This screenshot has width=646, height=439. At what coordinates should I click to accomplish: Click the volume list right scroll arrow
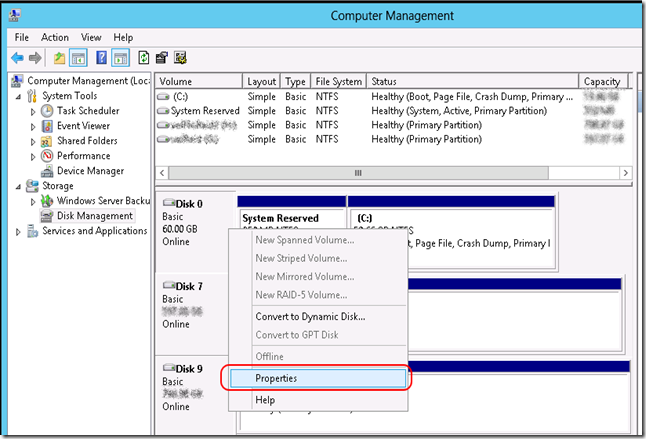click(x=625, y=173)
